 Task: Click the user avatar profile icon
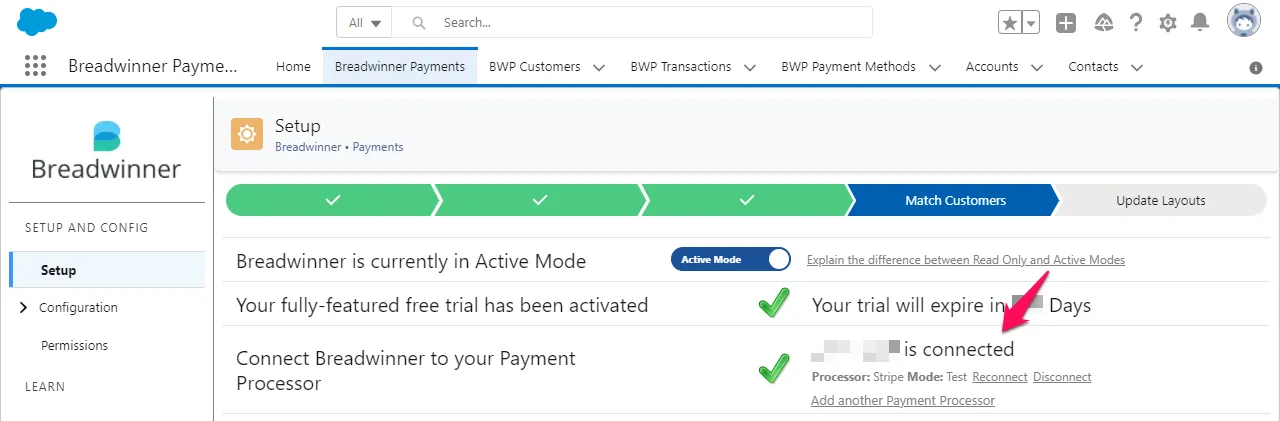pyautogui.click(x=1244, y=21)
